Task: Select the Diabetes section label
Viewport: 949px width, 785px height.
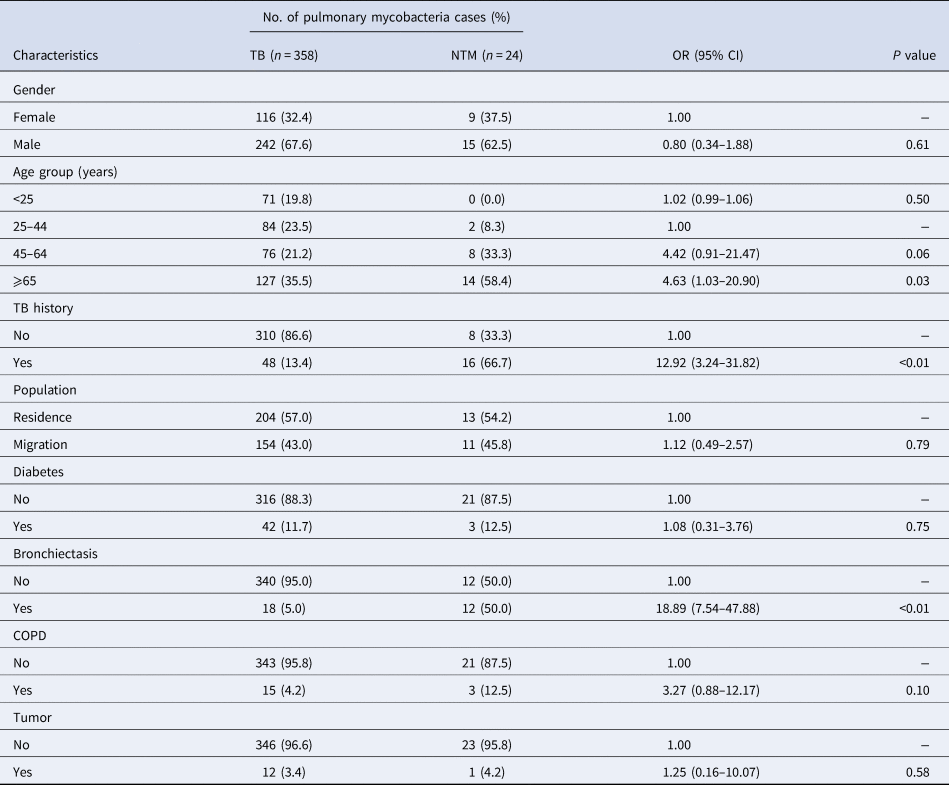Action: [39, 470]
